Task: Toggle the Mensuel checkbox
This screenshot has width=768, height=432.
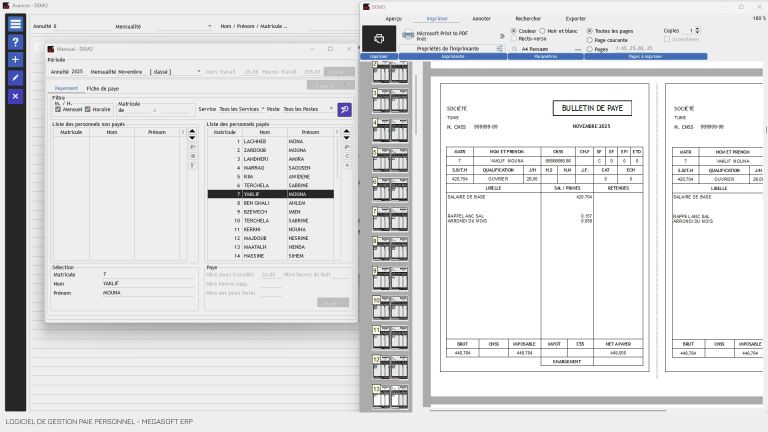Action: click(x=58, y=109)
